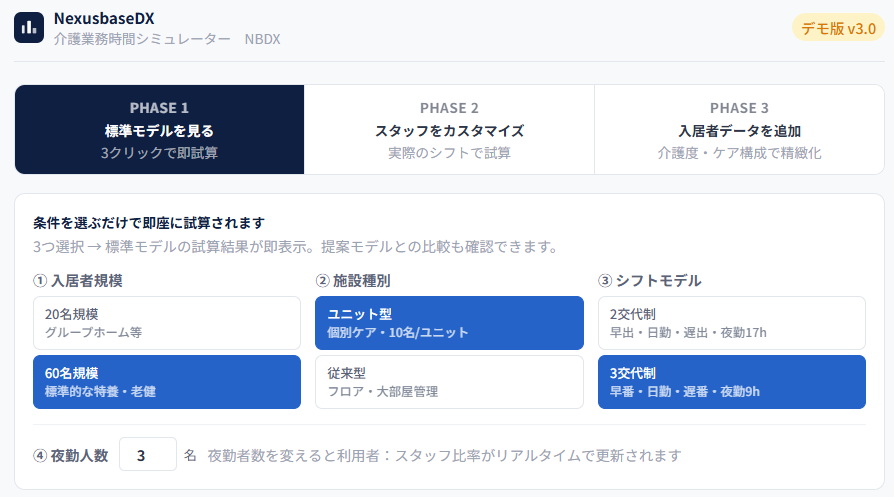Click the ② 施設種別 section heading
Viewport: 894px width, 497px height.
[353, 281]
